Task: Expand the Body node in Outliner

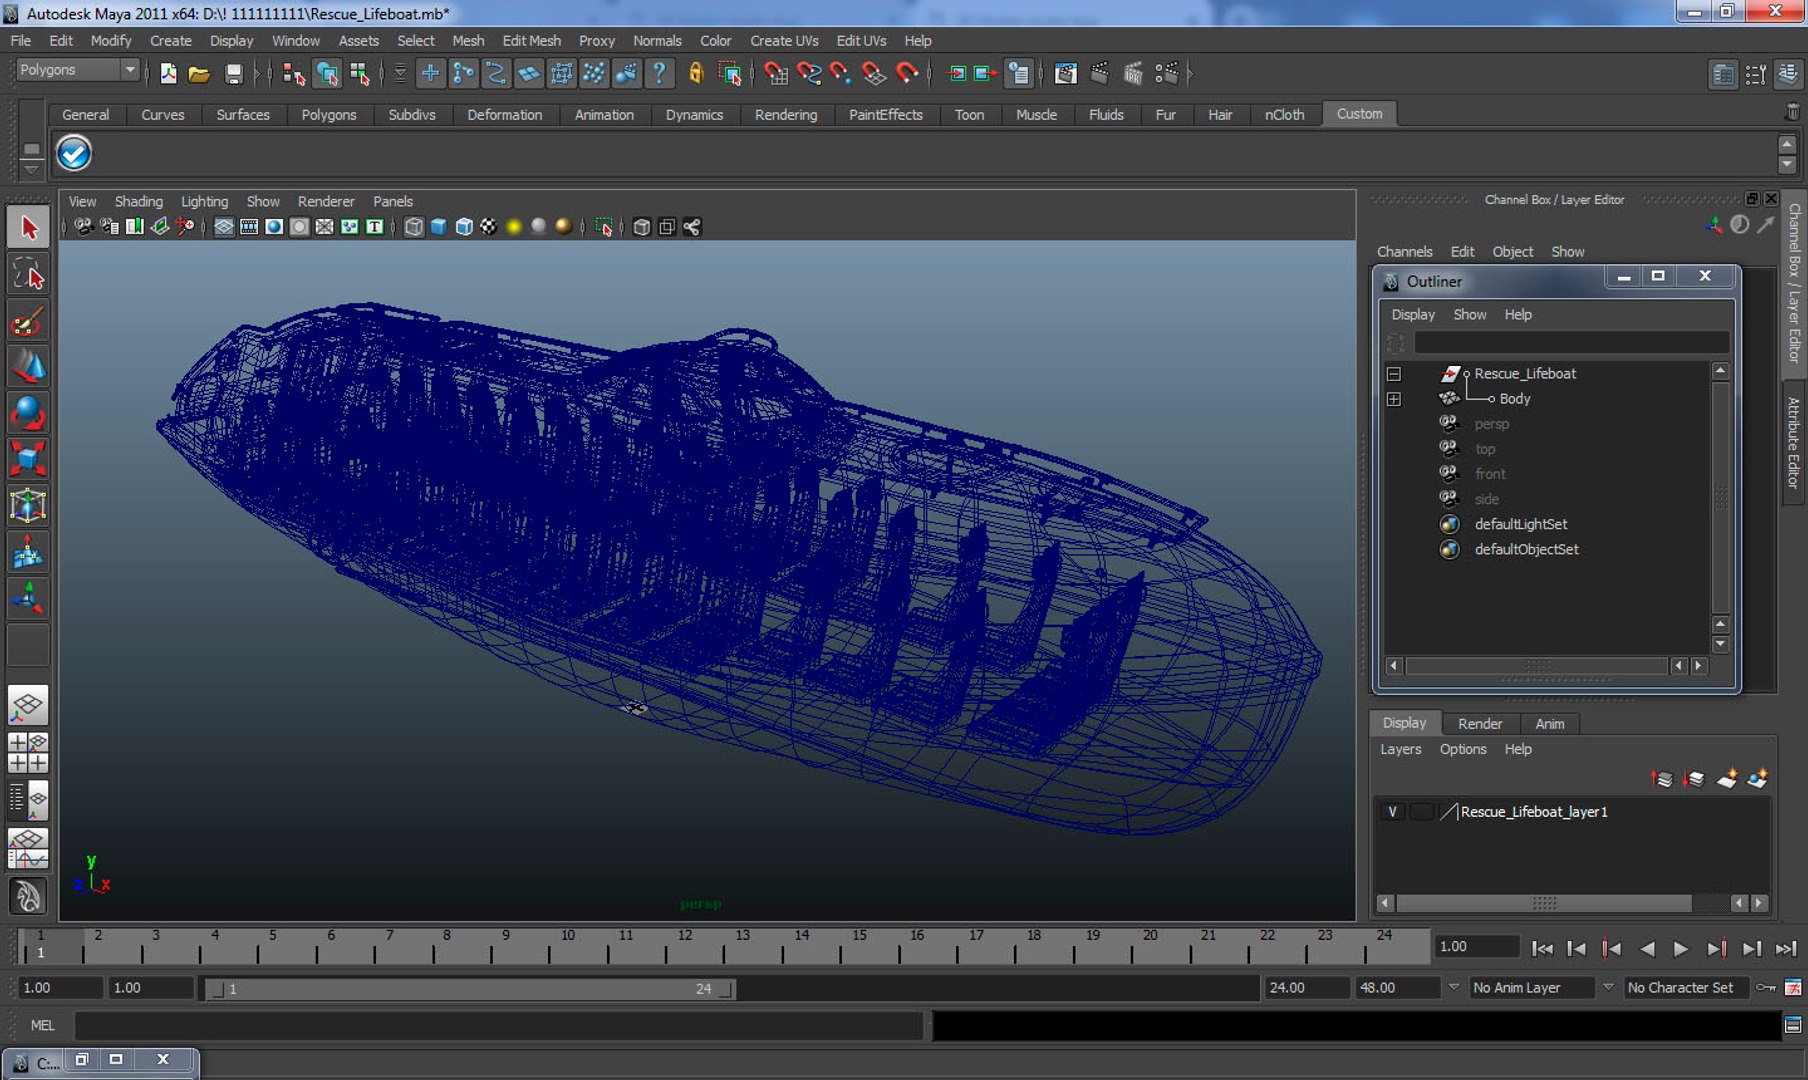Action: [1394, 399]
